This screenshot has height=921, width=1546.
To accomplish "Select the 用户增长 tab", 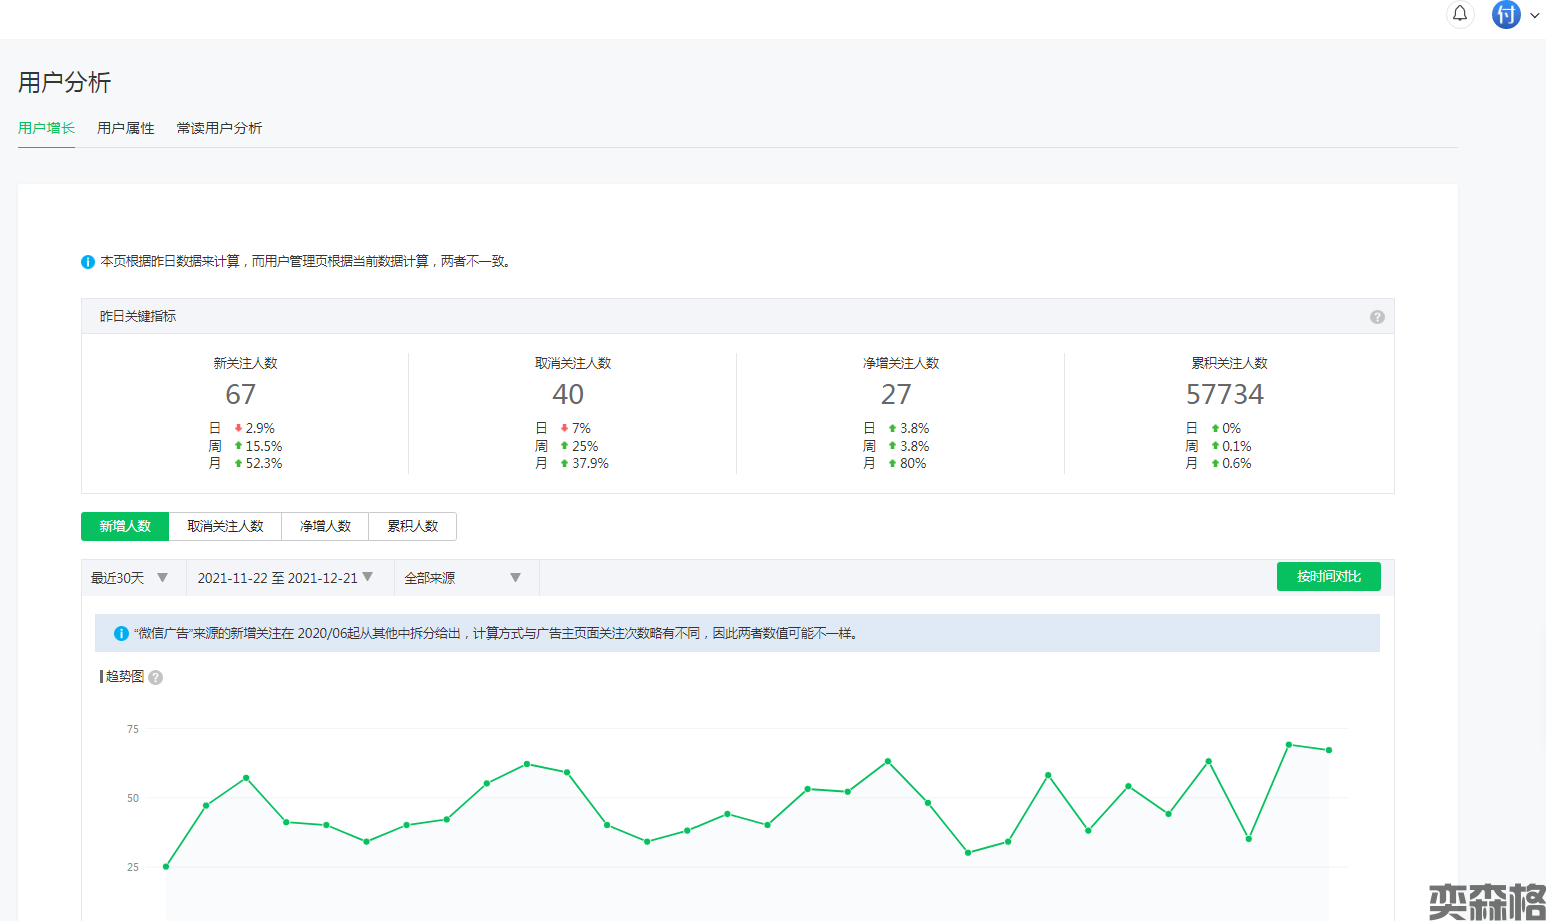I will (x=46, y=128).
